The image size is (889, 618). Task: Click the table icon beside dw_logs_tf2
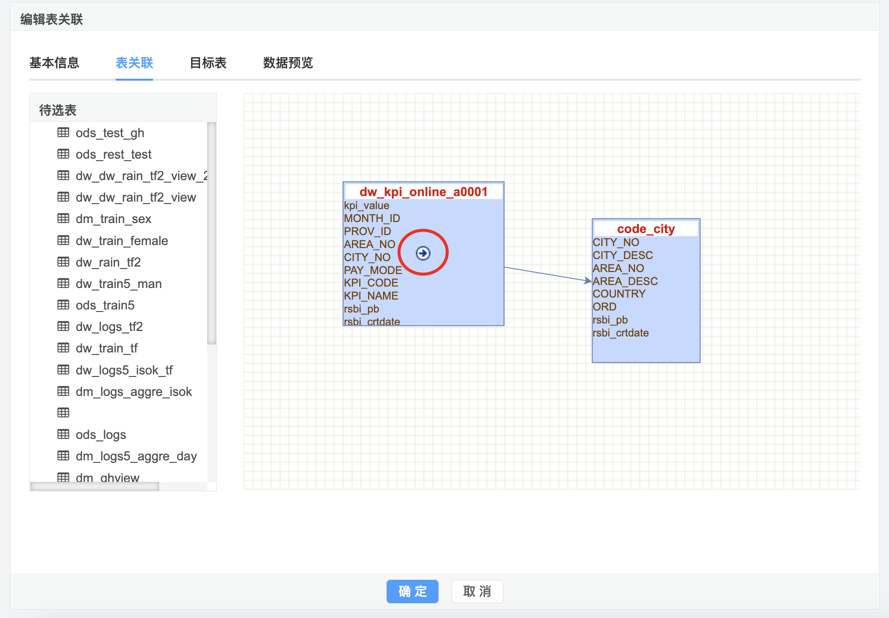pos(64,326)
